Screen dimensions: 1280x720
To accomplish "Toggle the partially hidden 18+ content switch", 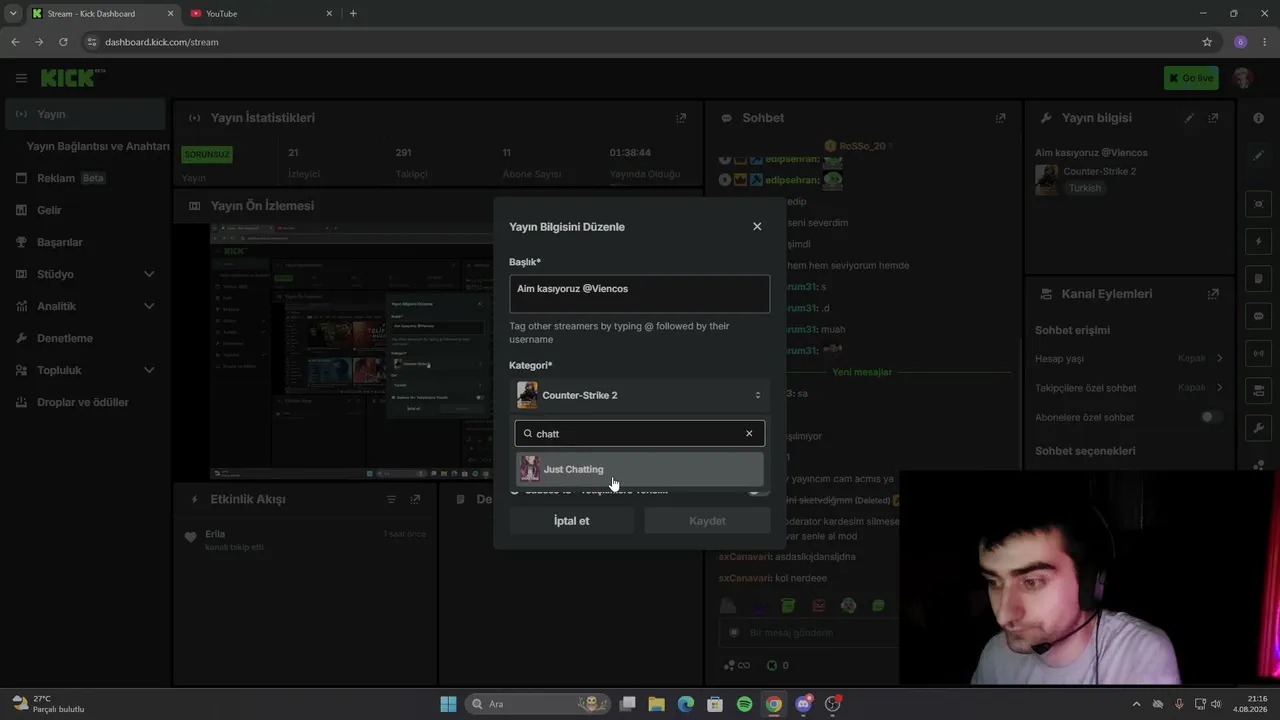I will (x=758, y=491).
